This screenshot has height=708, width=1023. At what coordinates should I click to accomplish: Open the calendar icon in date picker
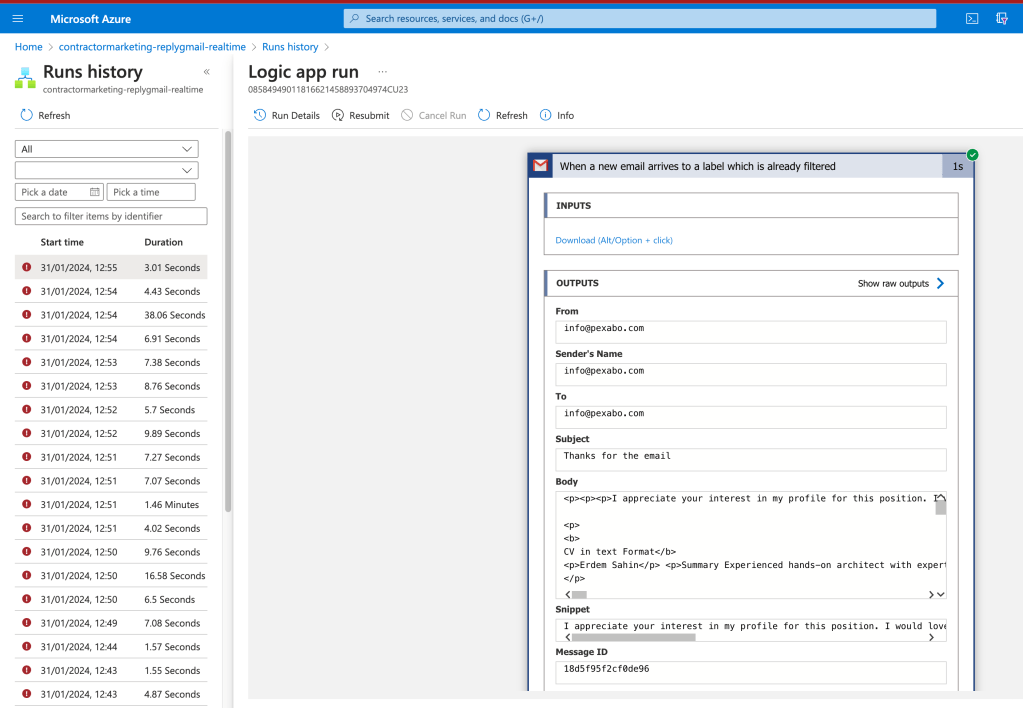click(95, 192)
